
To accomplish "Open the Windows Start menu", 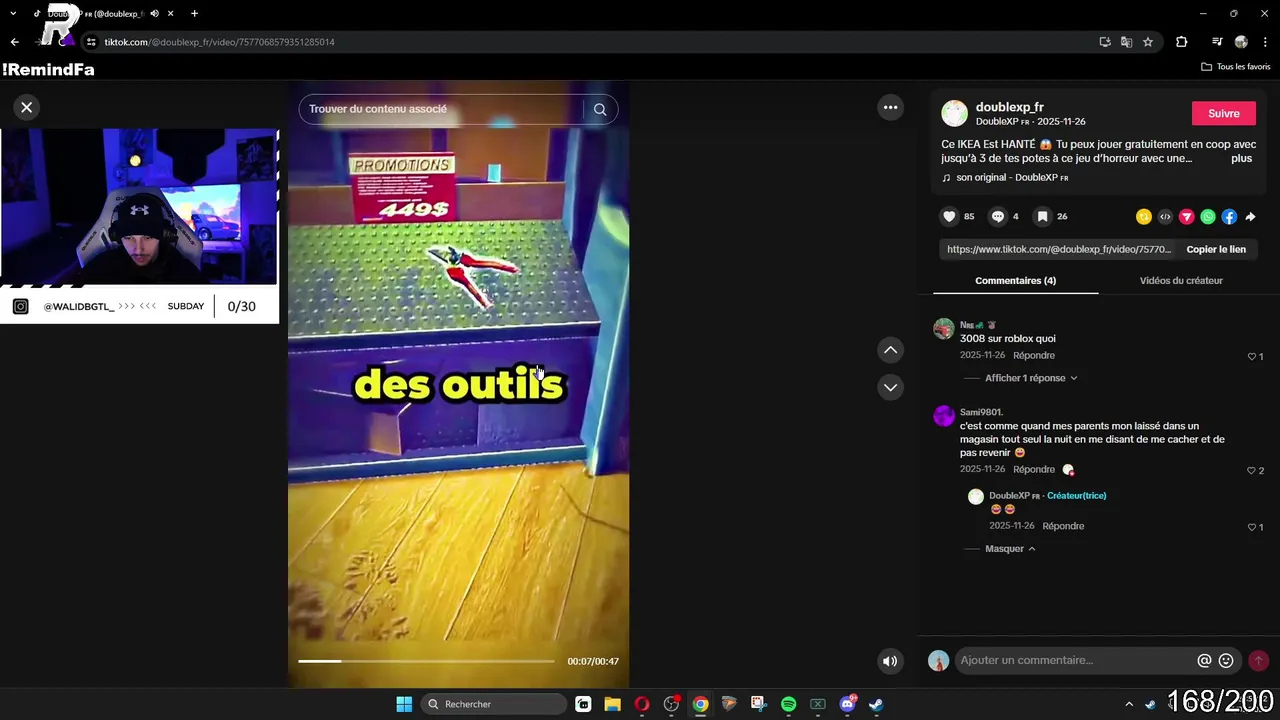I will coord(404,704).
